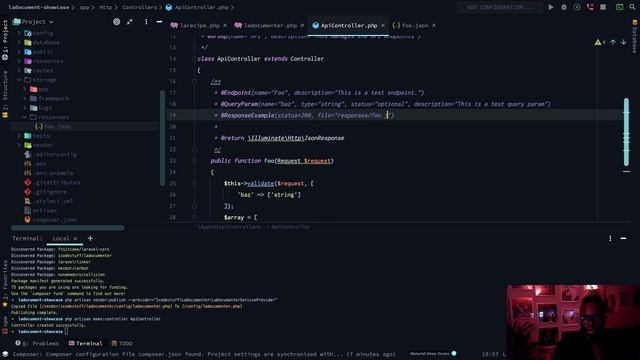Open the green run-anything toolbar icon
Viewport: 640px width, 360px height.
[x=619, y=7]
